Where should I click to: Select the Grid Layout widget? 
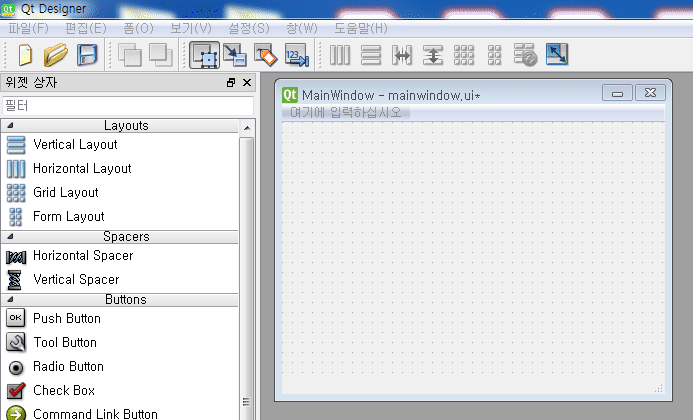coord(119,192)
